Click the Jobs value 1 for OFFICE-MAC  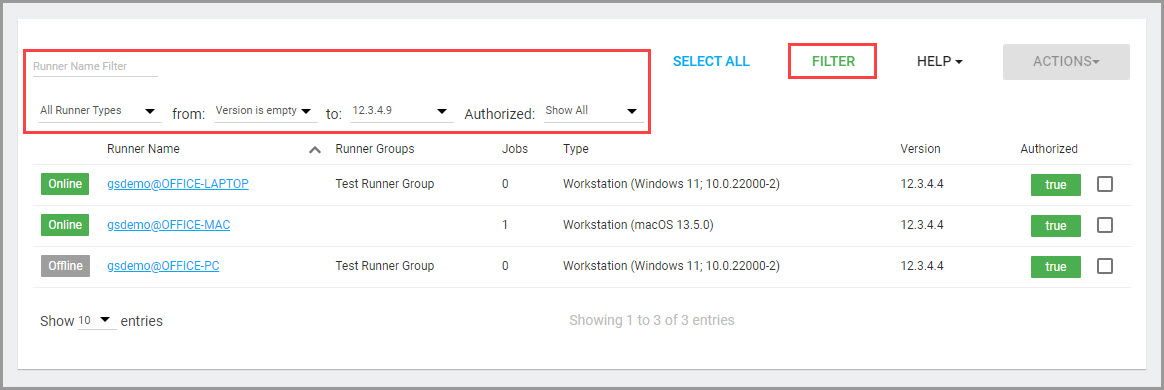pos(506,224)
